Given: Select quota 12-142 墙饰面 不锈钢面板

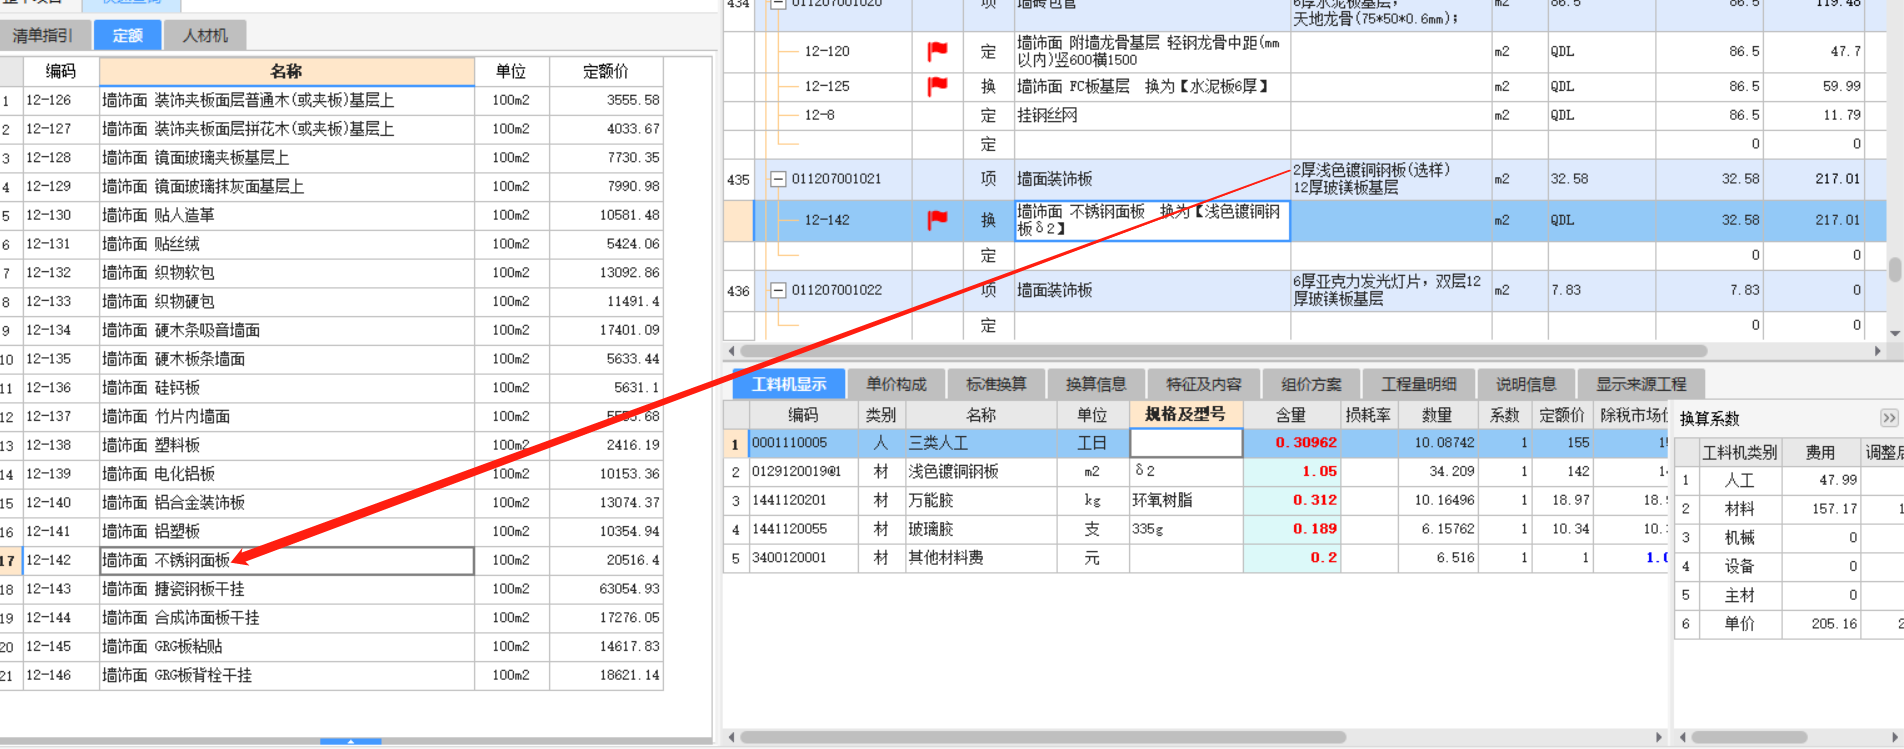Looking at the screenshot, I should pyautogui.click(x=287, y=560).
